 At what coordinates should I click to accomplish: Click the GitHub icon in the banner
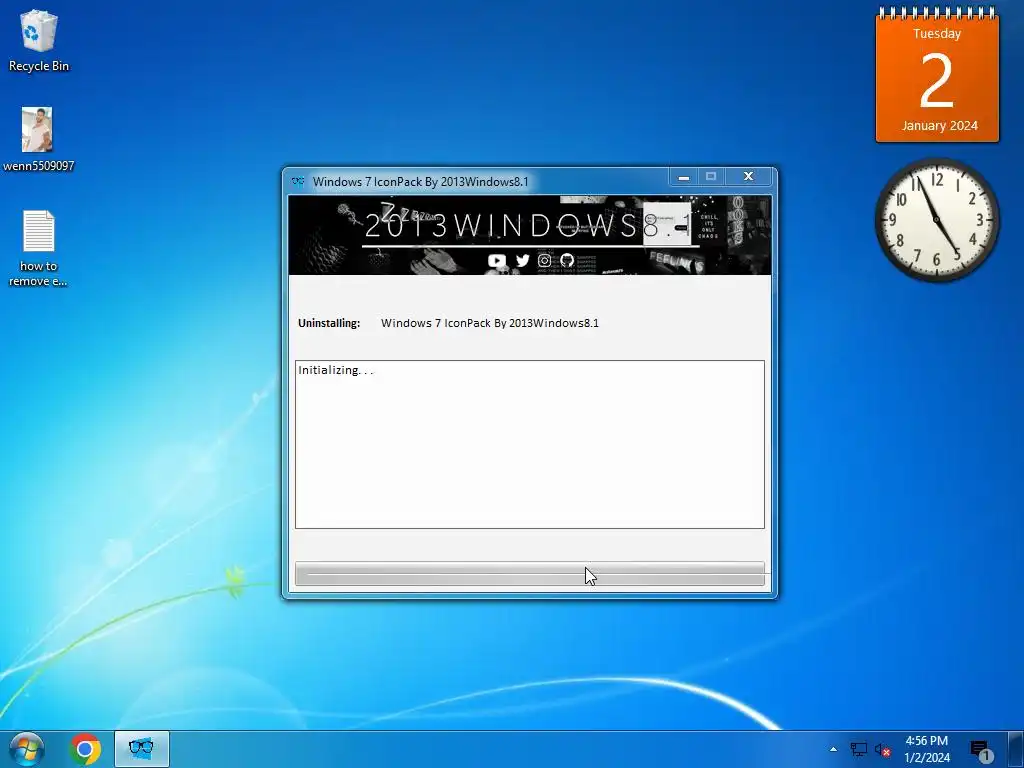coord(567,261)
